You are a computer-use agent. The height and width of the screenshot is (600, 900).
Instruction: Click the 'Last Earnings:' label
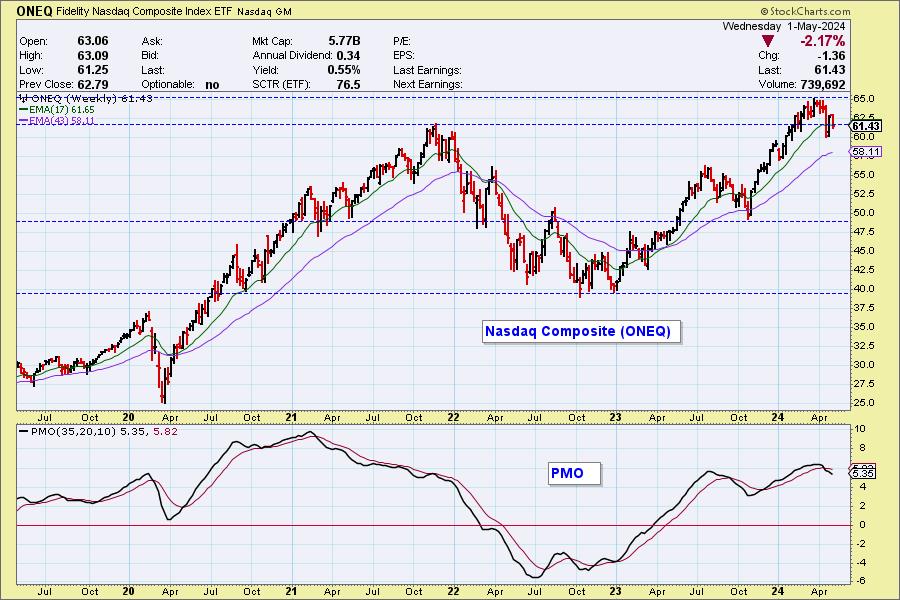tap(427, 70)
